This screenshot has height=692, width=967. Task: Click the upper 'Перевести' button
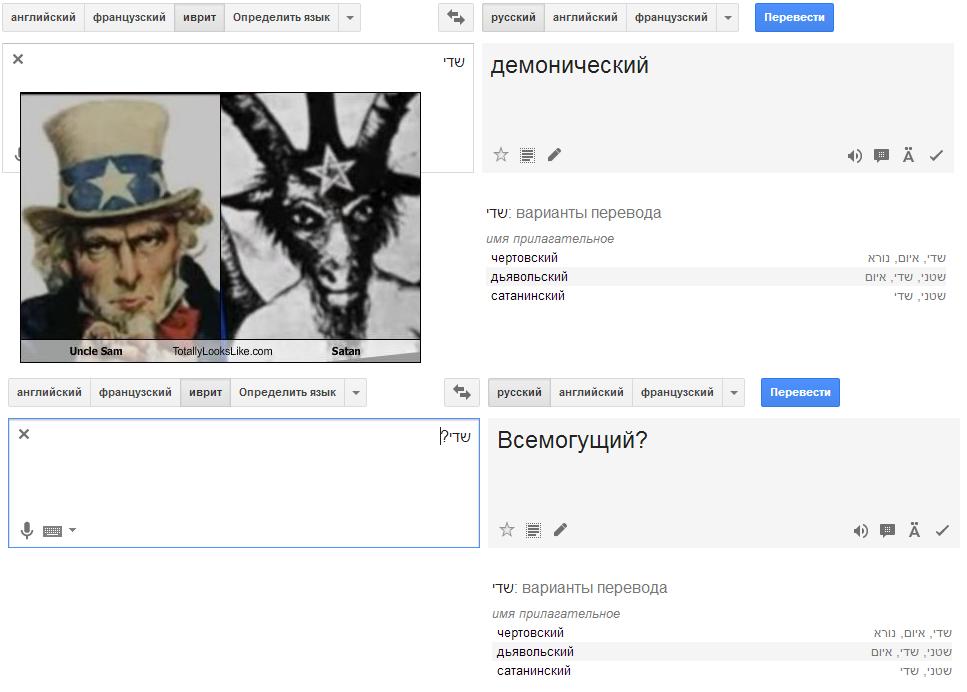click(794, 17)
